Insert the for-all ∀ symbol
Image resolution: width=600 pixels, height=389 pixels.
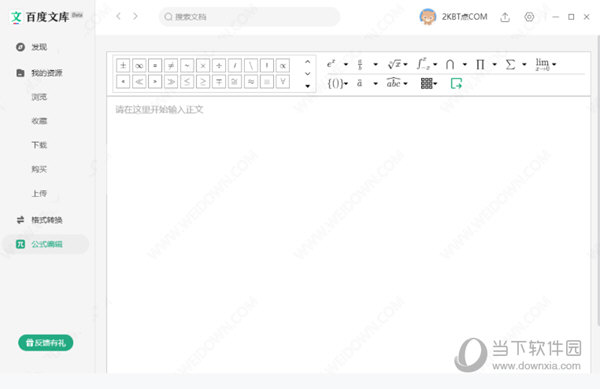[283, 81]
